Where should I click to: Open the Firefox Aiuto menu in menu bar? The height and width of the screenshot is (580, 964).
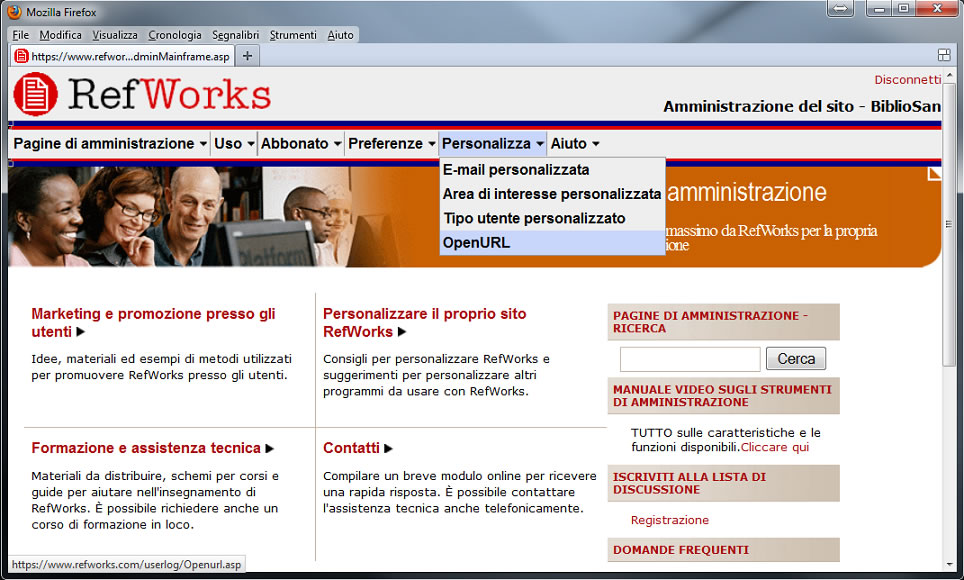tap(341, 35)
